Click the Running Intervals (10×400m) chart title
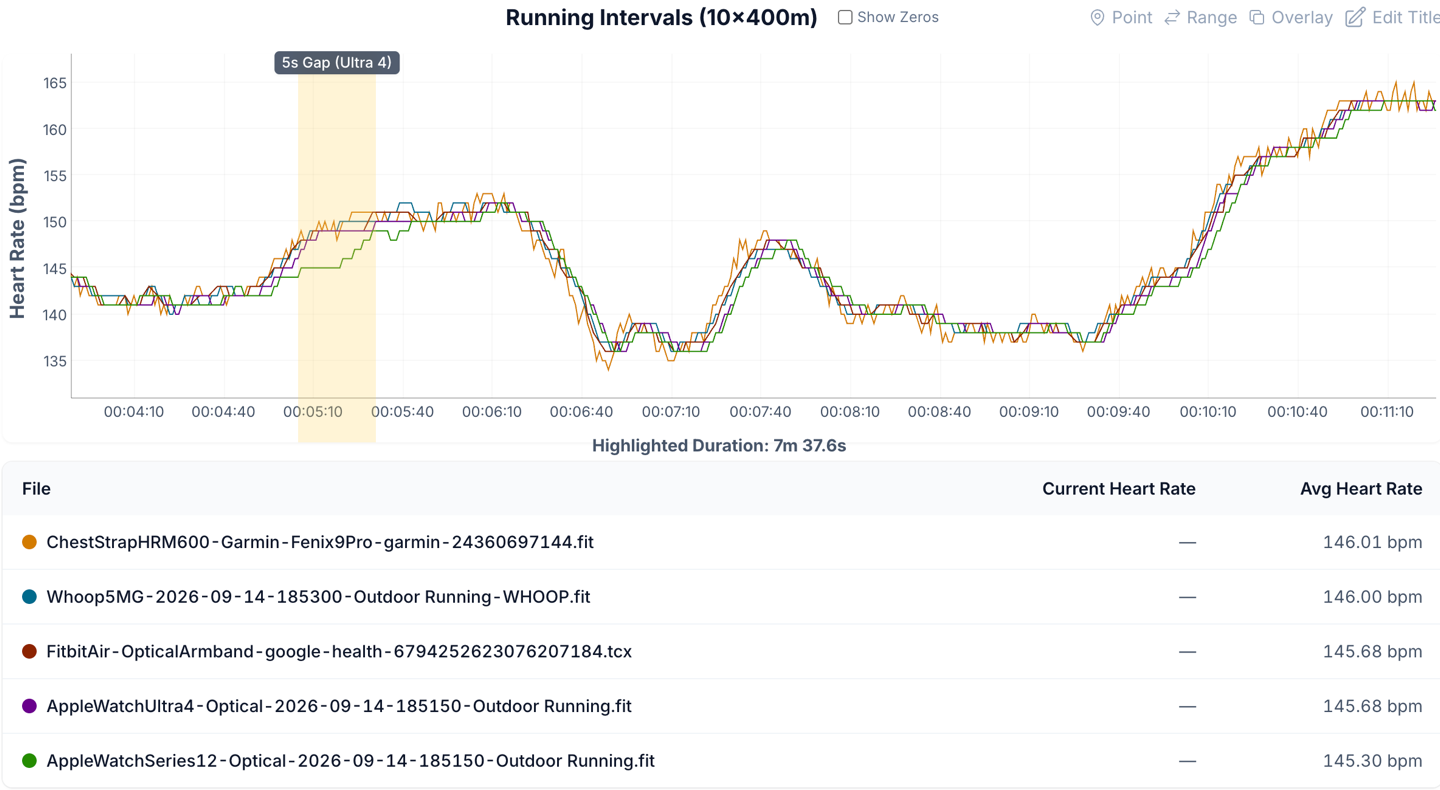This screenshot has height=790, width=1440. point(661,18)
